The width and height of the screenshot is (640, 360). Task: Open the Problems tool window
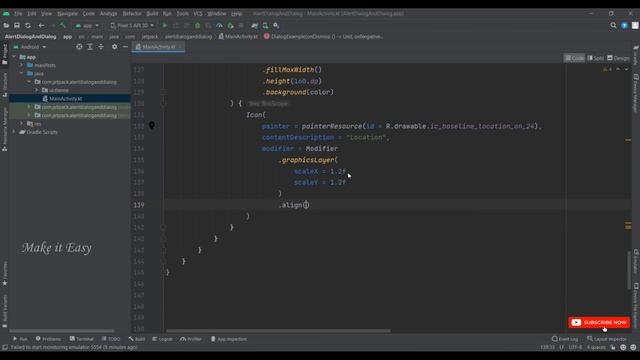coord(48,339)
